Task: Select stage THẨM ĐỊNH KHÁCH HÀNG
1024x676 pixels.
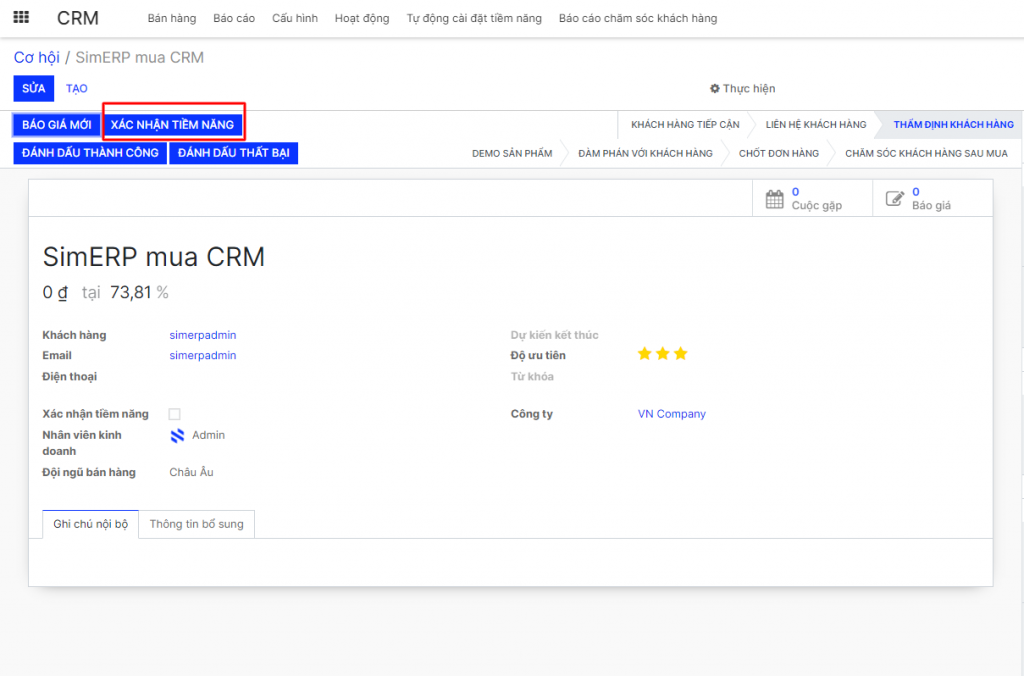Action: pos(953,125)
